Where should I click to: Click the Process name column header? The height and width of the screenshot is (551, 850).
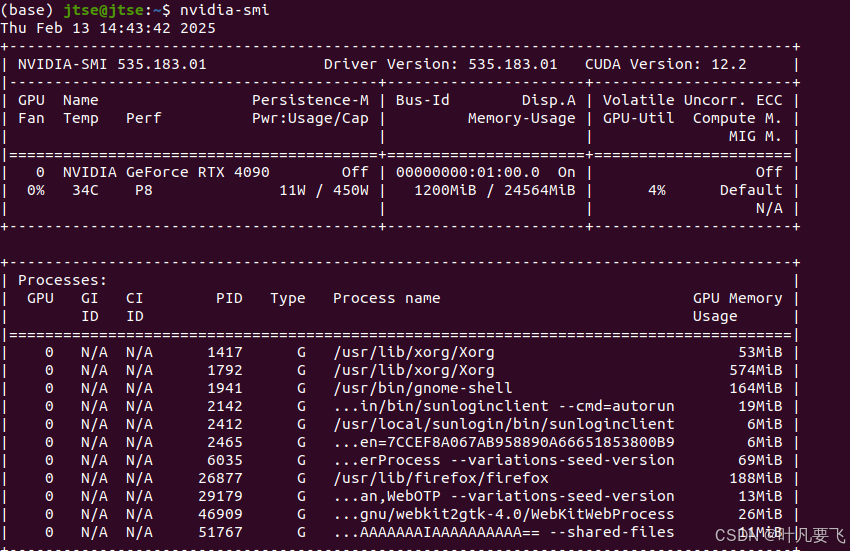click(x=387, y=298)
